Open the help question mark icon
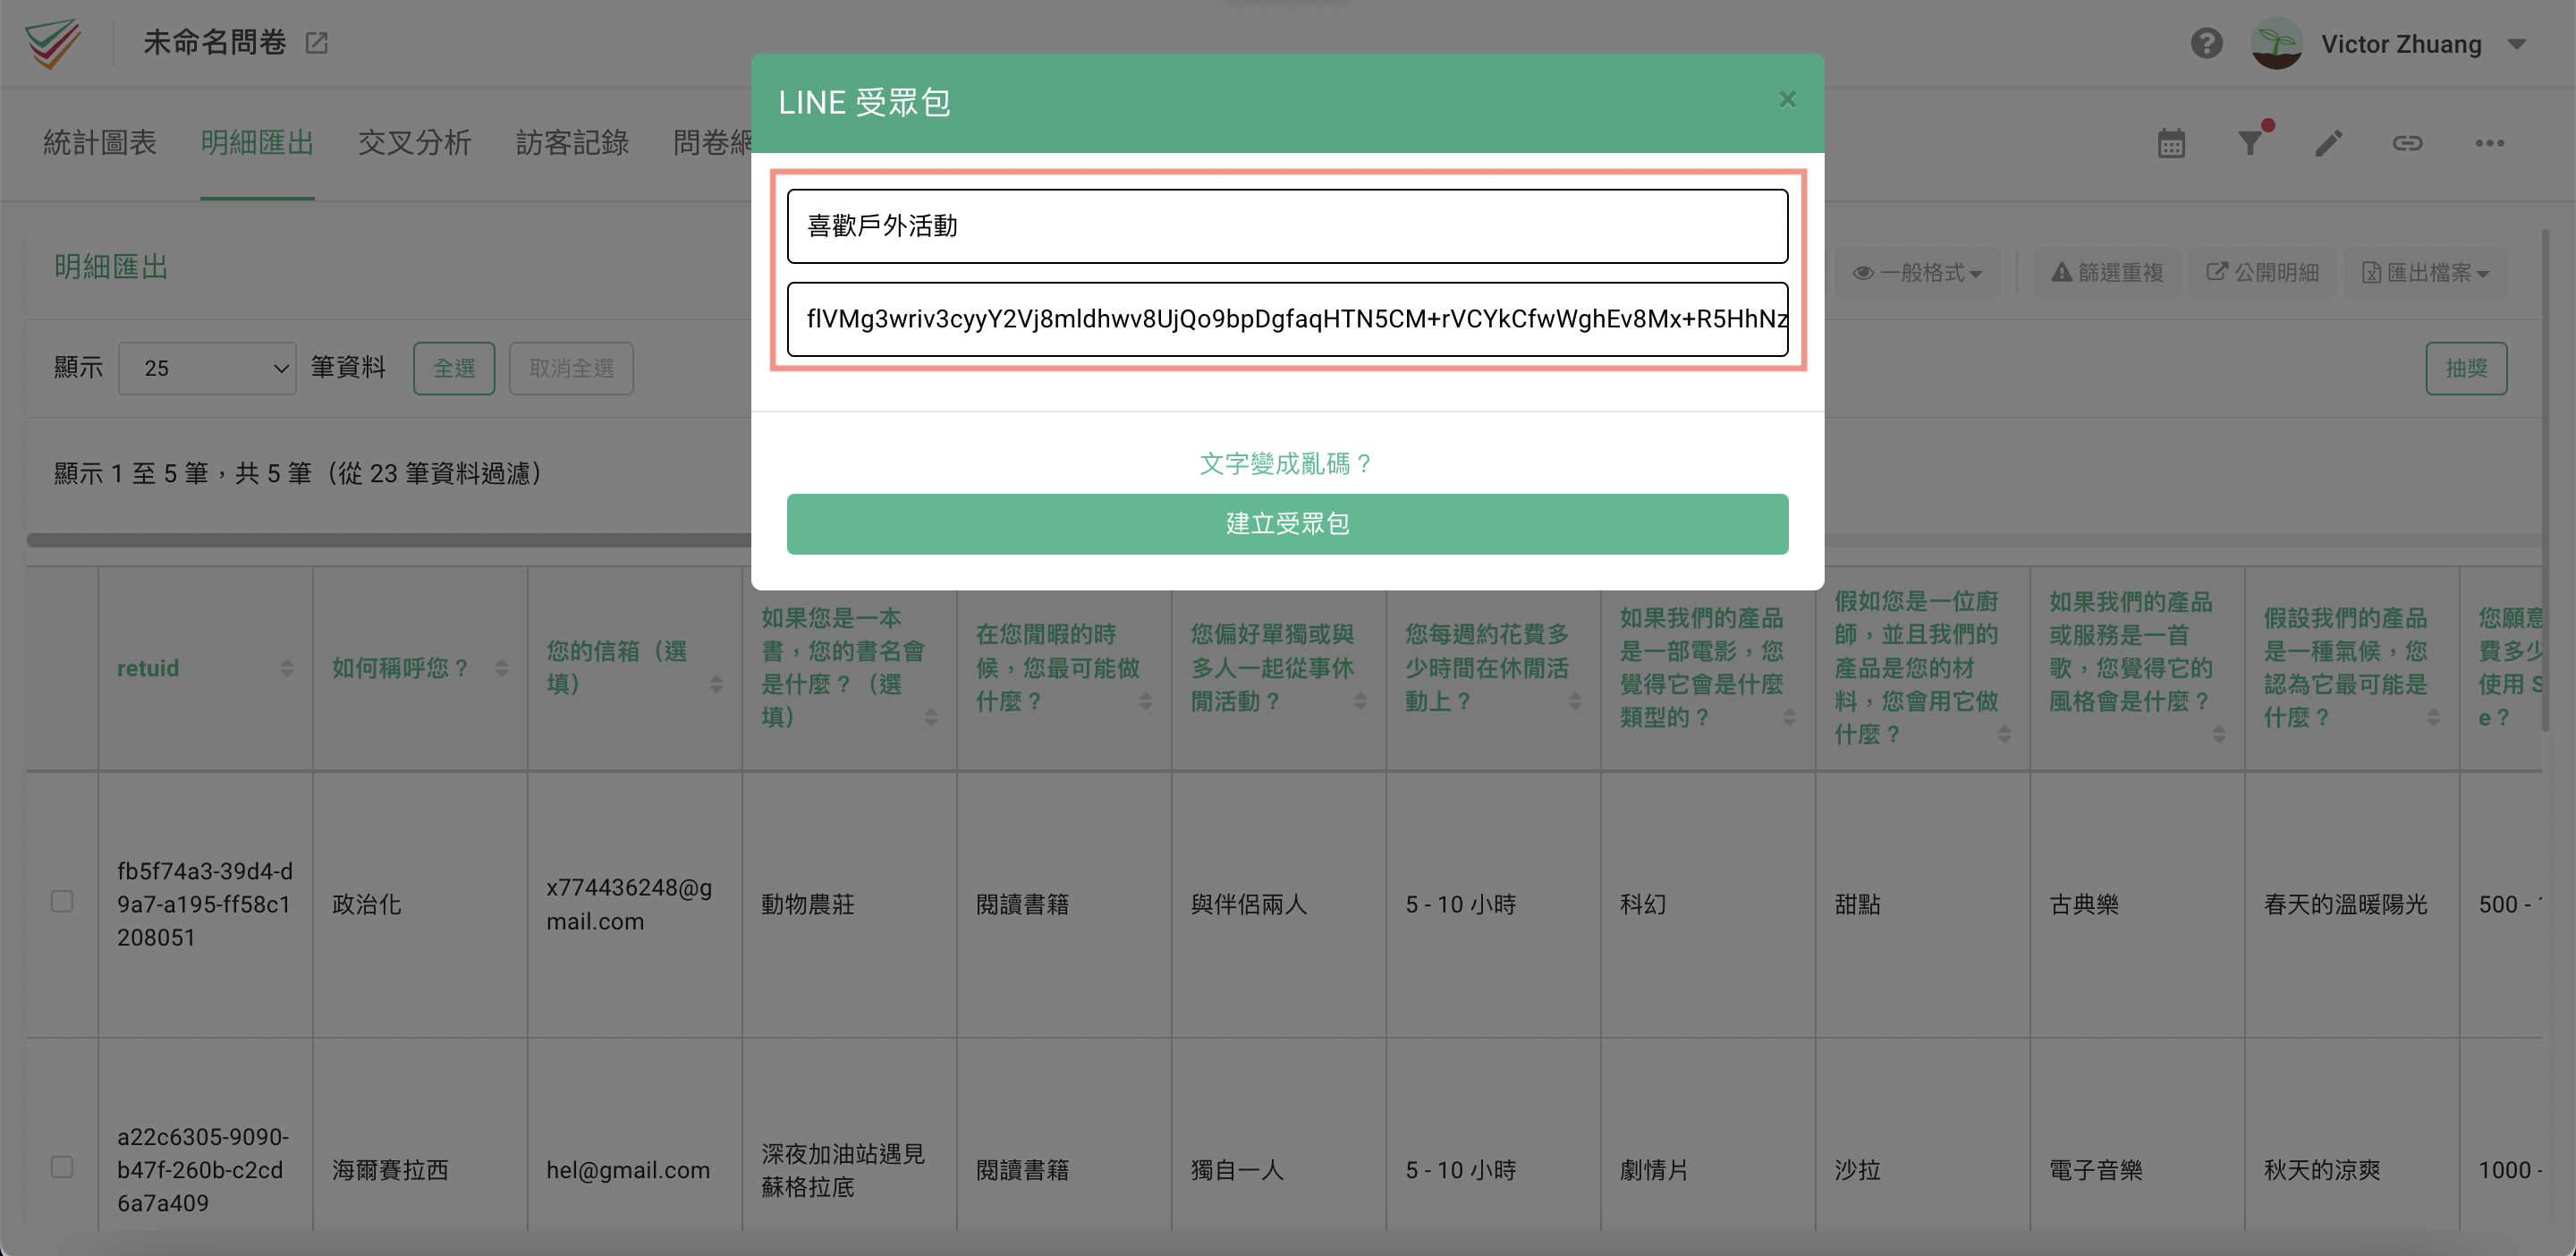Viewport: 2576px width, 1256px height. click(2206, 43)
